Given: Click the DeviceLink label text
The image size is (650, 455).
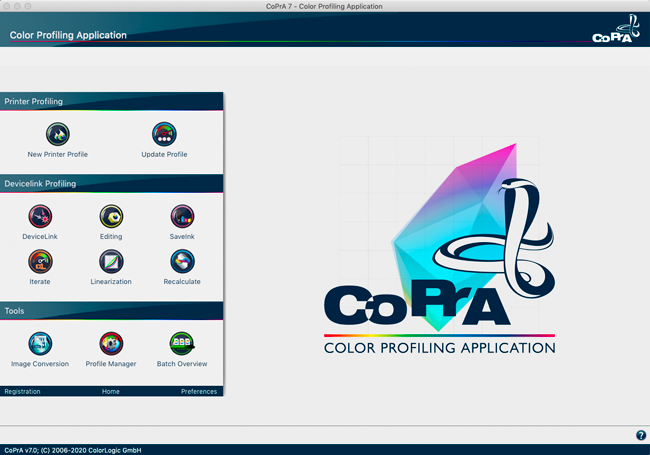Looking at the screenshot, I should [x=40, y=236].
